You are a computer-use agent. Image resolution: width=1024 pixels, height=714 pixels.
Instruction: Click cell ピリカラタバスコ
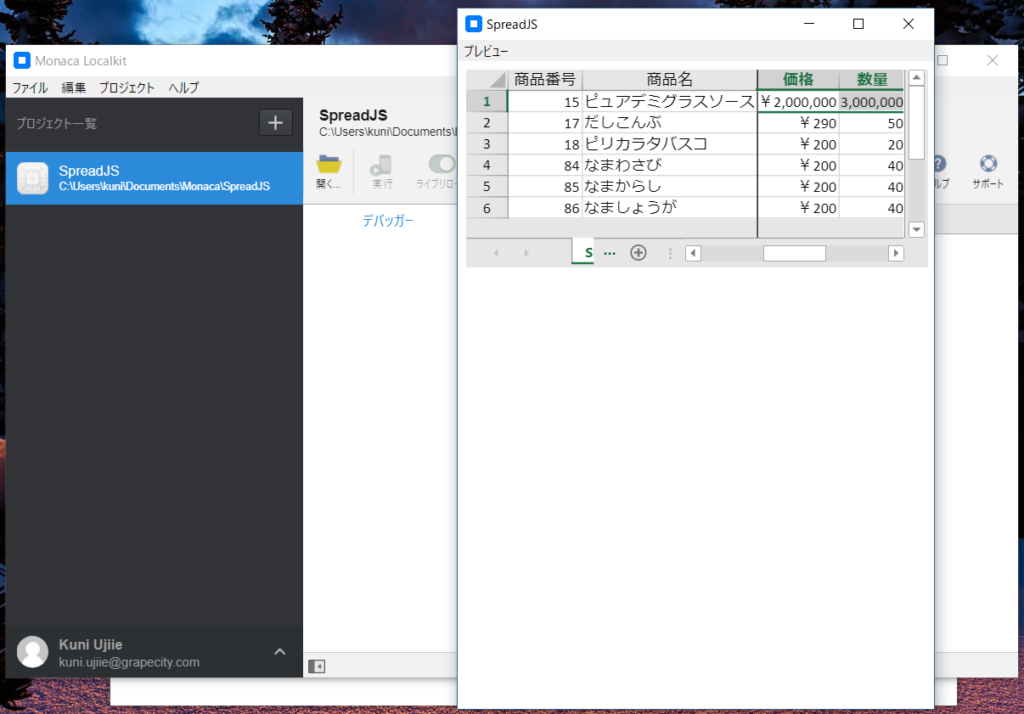click(x=669, y=144)
